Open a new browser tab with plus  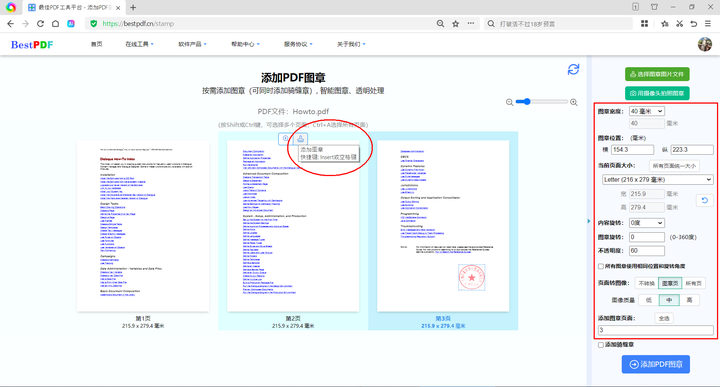coord(133,7)
